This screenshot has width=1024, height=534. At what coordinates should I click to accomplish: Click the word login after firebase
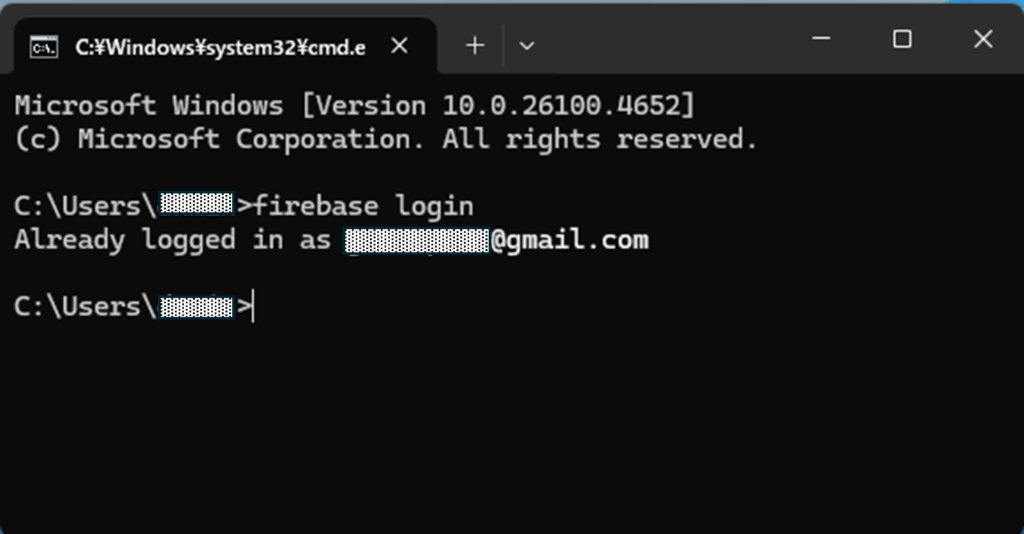pyautogui.click(x=434, y=206)
